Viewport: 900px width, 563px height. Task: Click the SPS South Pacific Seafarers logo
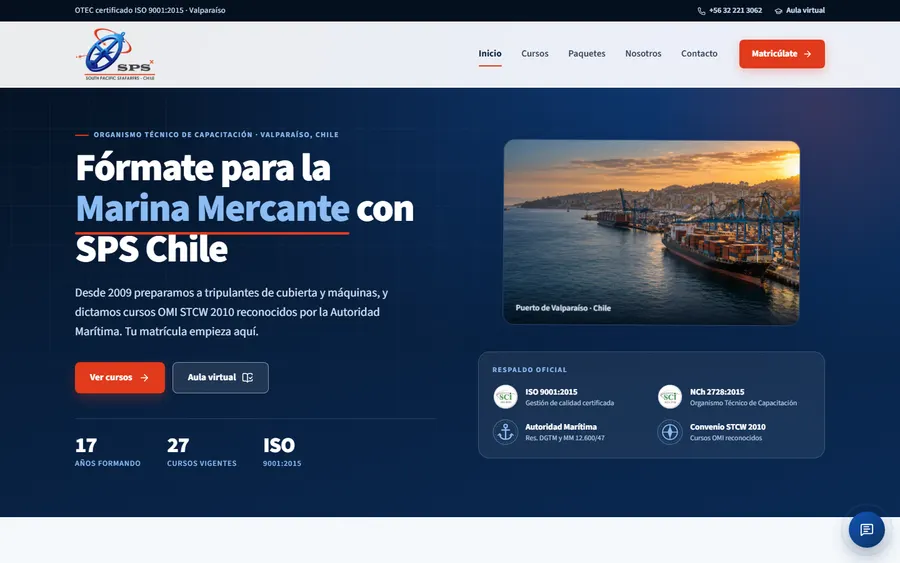click(x=115, y=55)
